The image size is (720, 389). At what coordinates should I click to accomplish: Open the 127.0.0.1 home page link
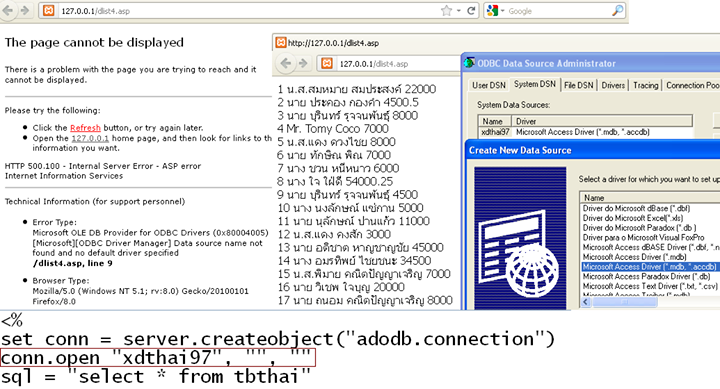(x=90, y=138)
